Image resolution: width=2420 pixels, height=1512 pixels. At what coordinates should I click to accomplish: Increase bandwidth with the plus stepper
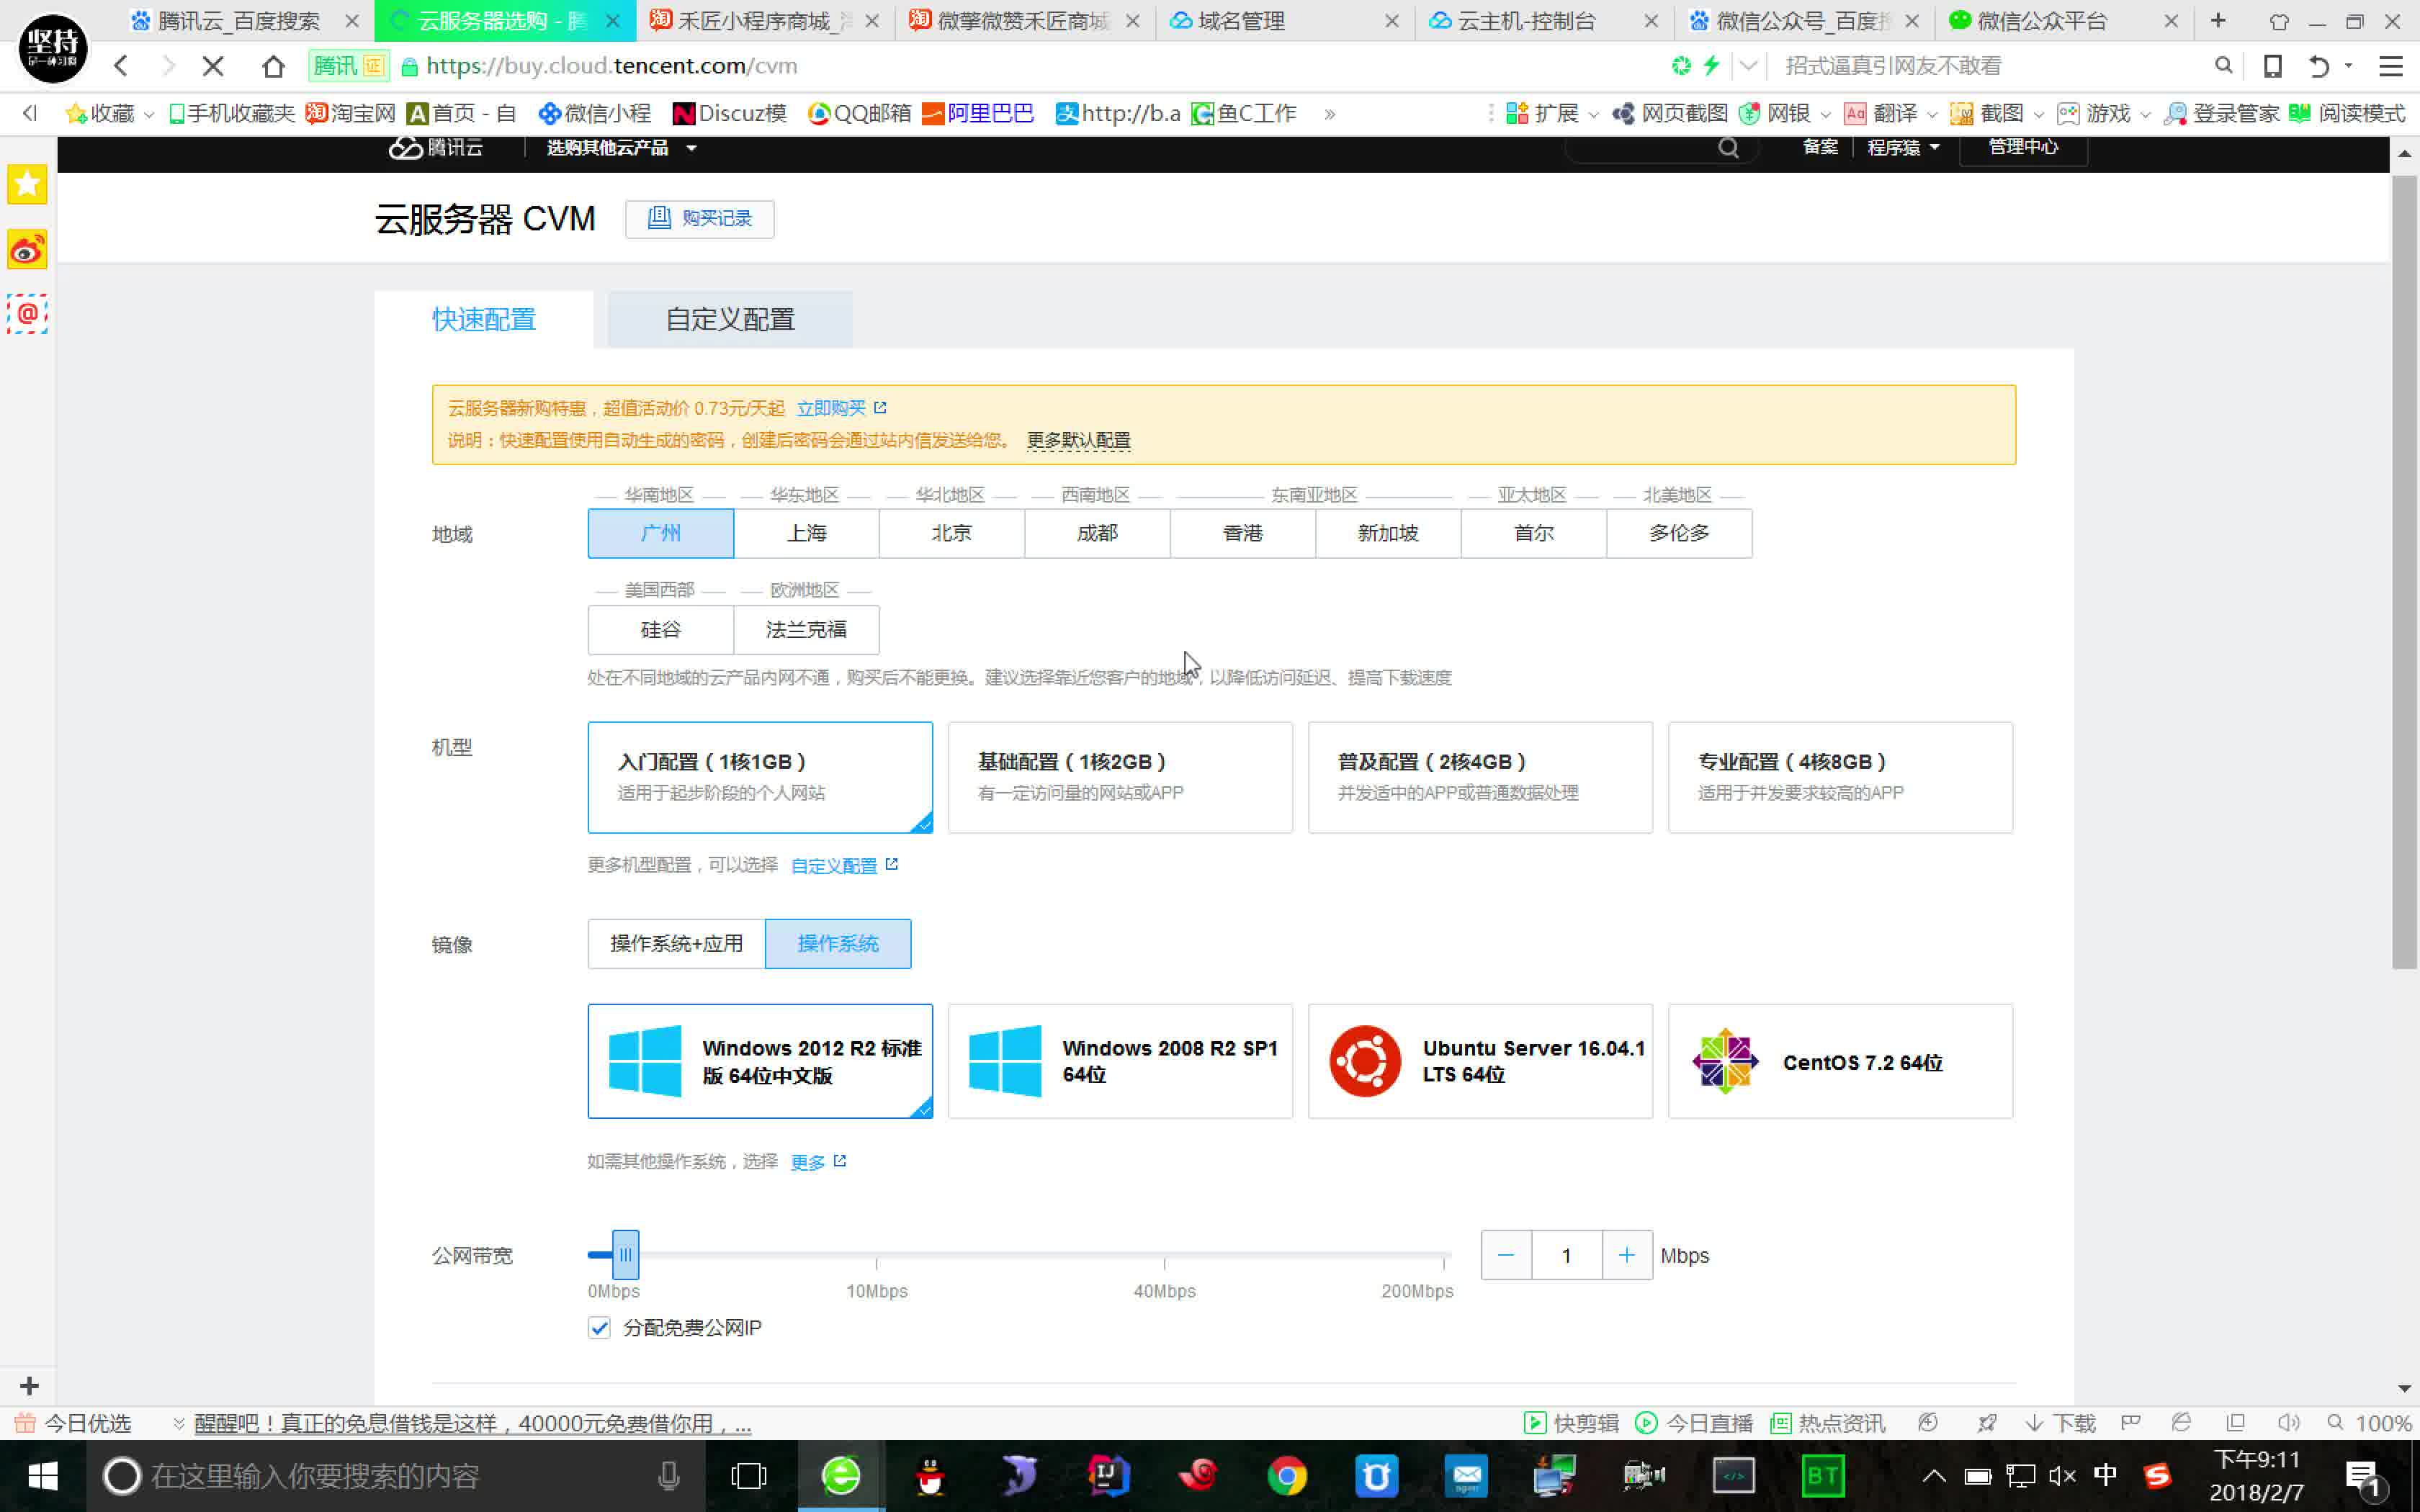pos(1626,1255)
